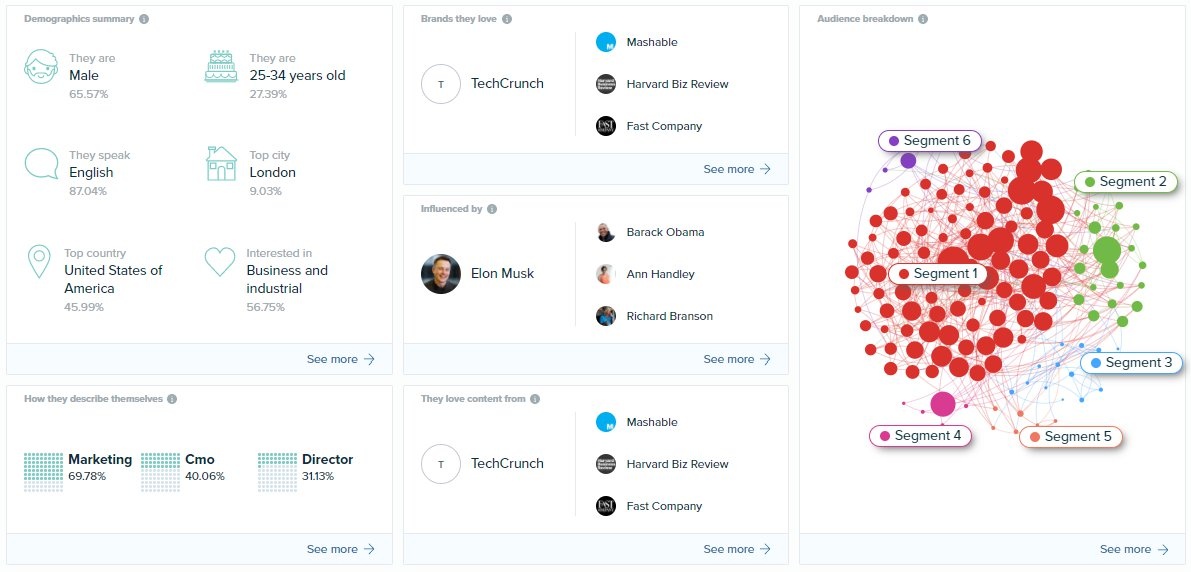Select the Segment 3 blue label
The image size is (1191, 572).
pyautogui.click(x=1131, y=363)
